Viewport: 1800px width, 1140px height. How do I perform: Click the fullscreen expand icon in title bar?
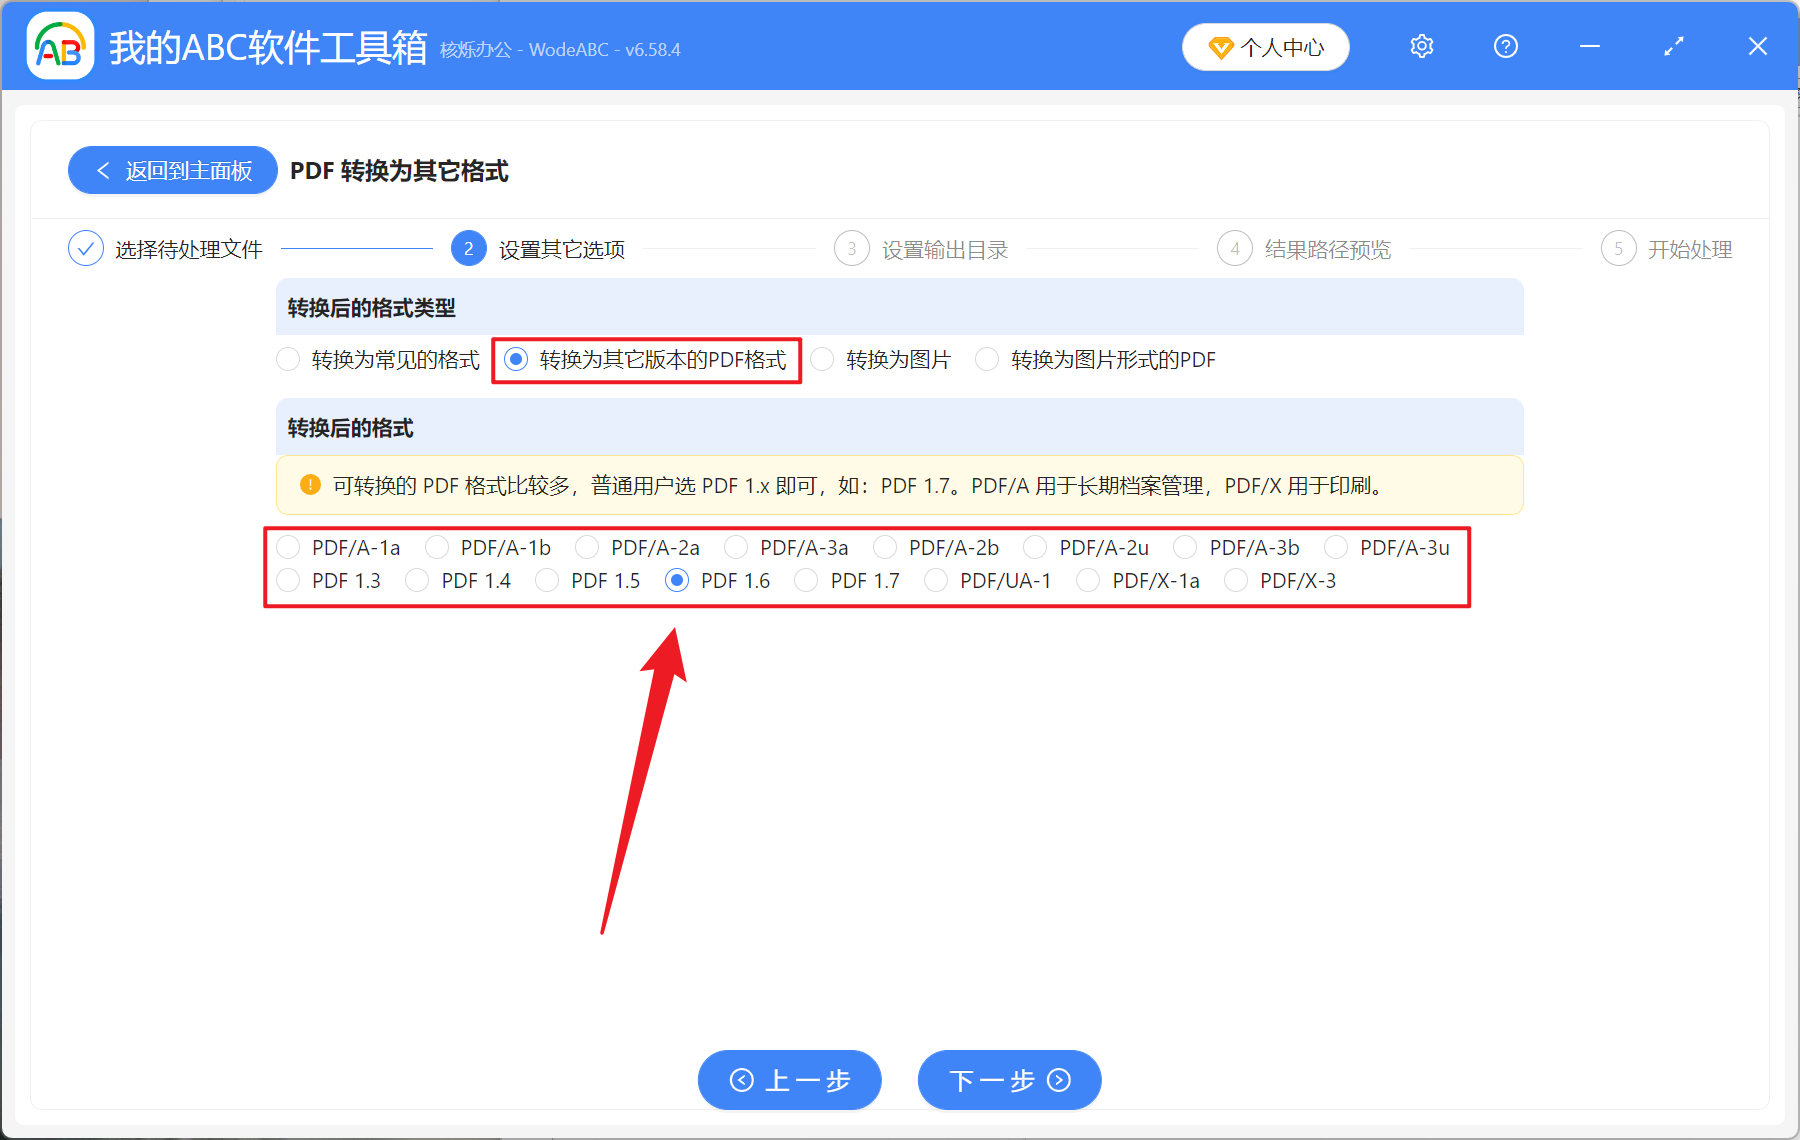[x=1673, y=46]
